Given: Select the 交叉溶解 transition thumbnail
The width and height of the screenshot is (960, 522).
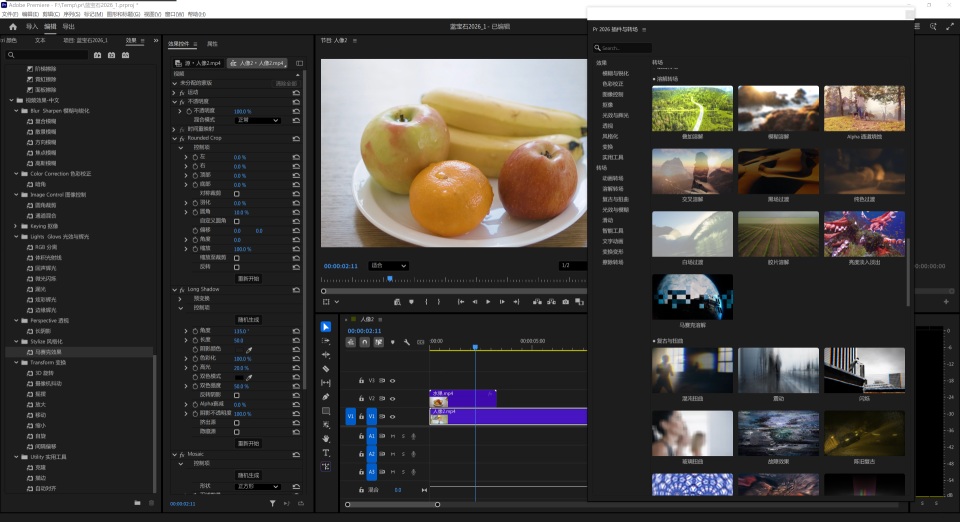Looking at the screenshot, I should [692, 171].
